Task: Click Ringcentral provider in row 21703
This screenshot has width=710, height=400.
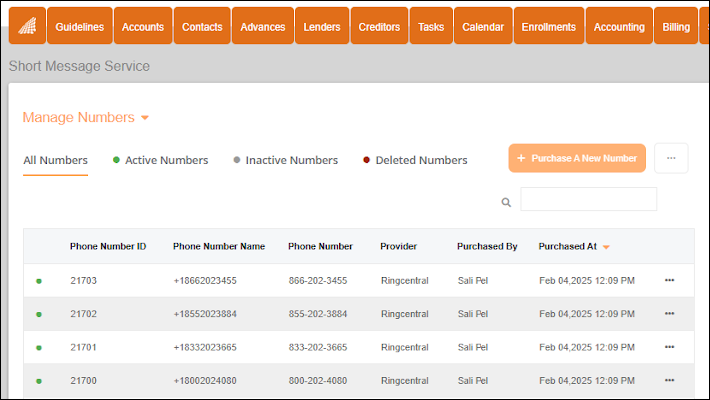Action: point(404,280)
